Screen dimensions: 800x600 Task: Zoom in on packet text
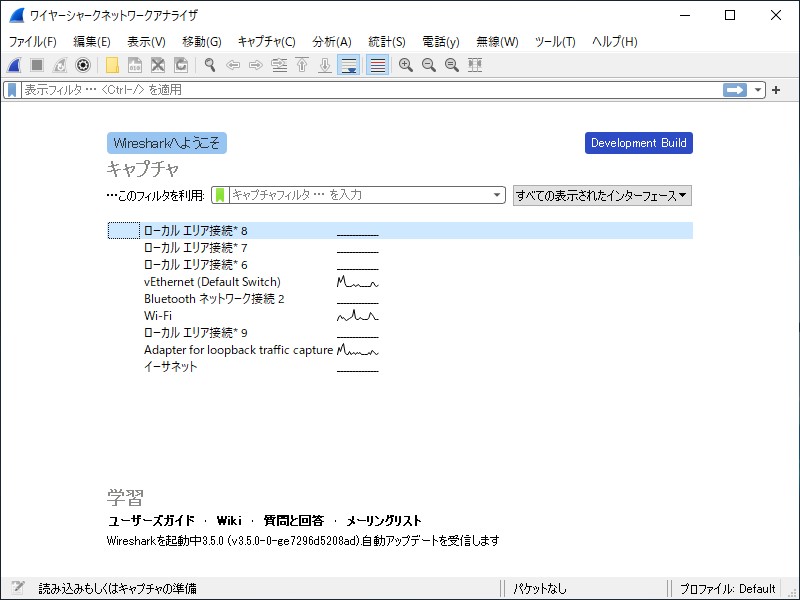(403, 65)
